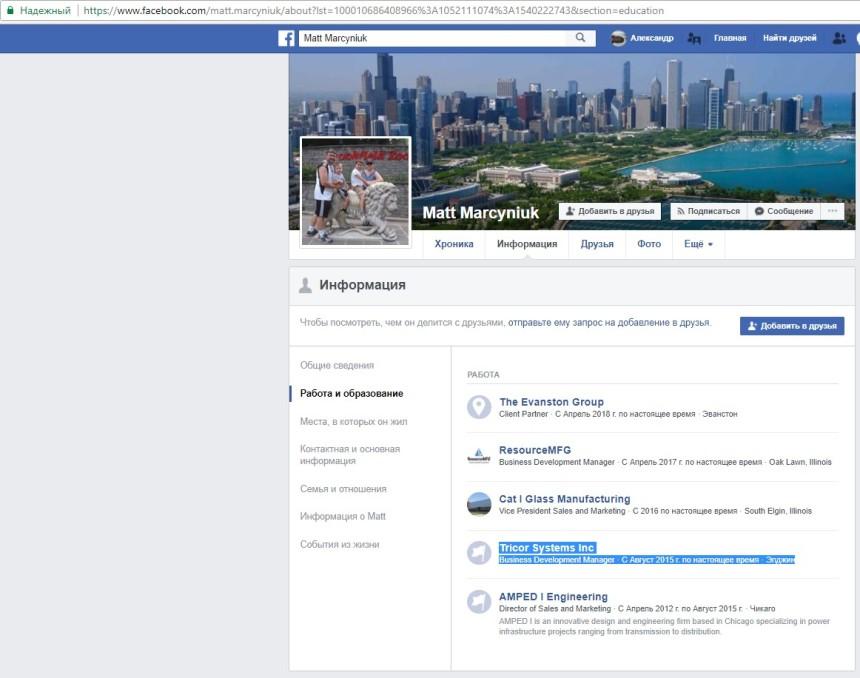Image resolution: width=860 pixels, height=678 pixels.
Task: Click the secure lock icon in address bar
Action: (10, 10)
